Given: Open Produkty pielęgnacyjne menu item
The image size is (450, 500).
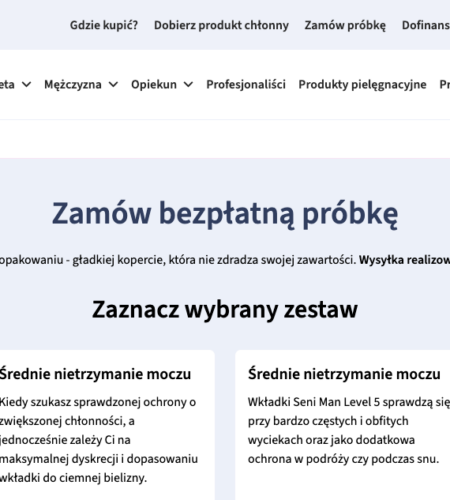Looking at the screenshot, I should [x=362, y=85].
